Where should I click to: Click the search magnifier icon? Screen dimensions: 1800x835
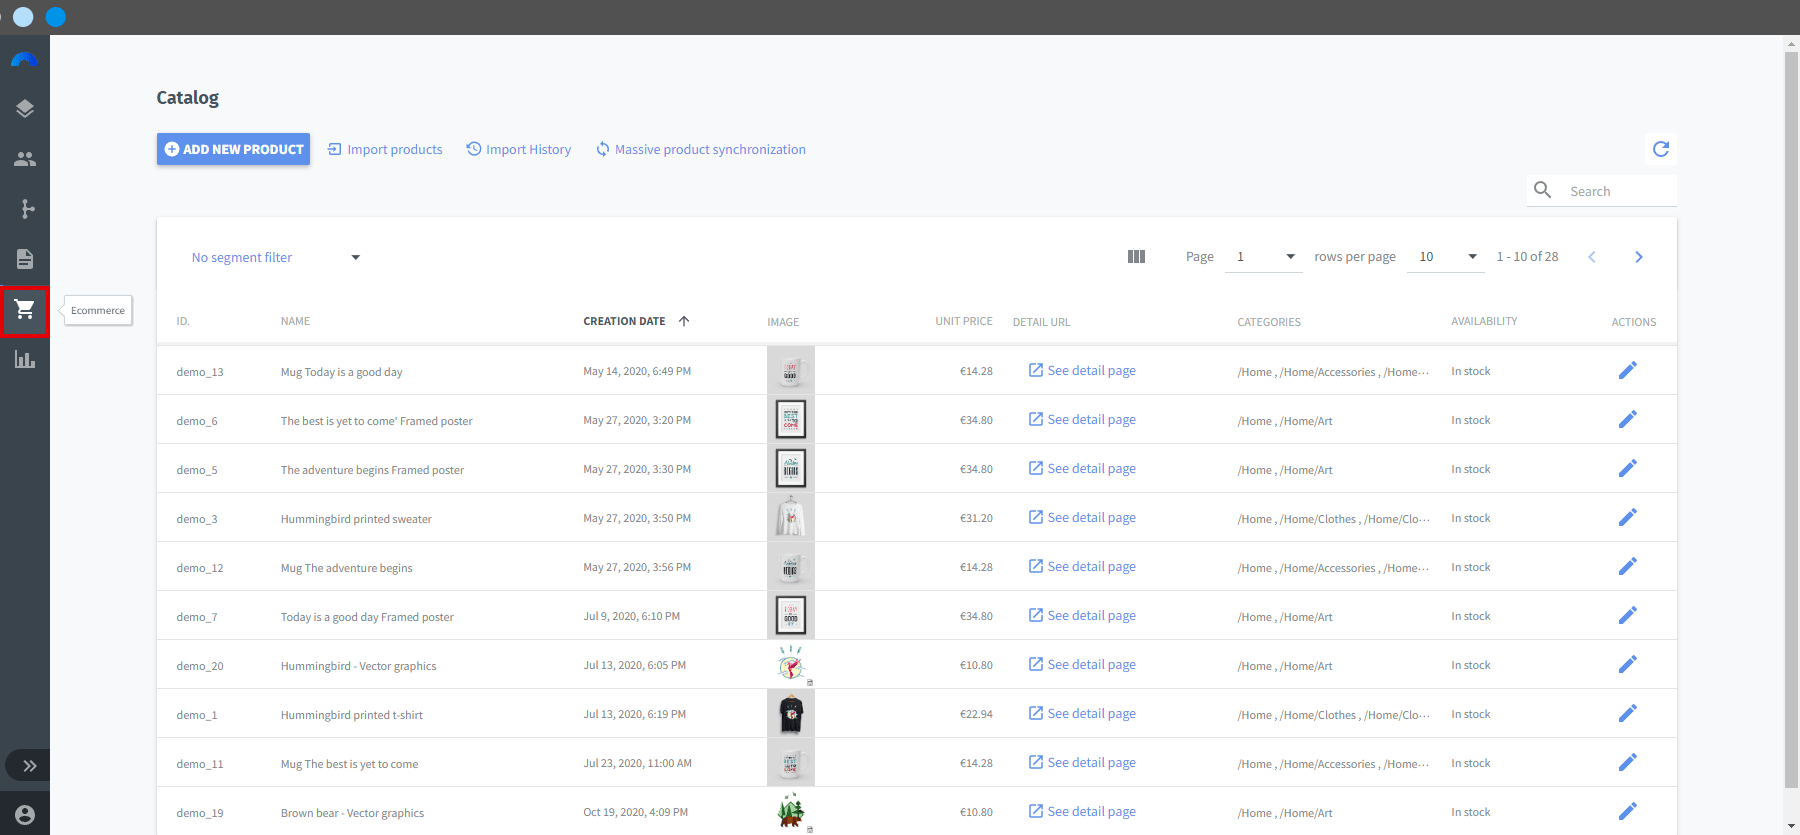1543,190
